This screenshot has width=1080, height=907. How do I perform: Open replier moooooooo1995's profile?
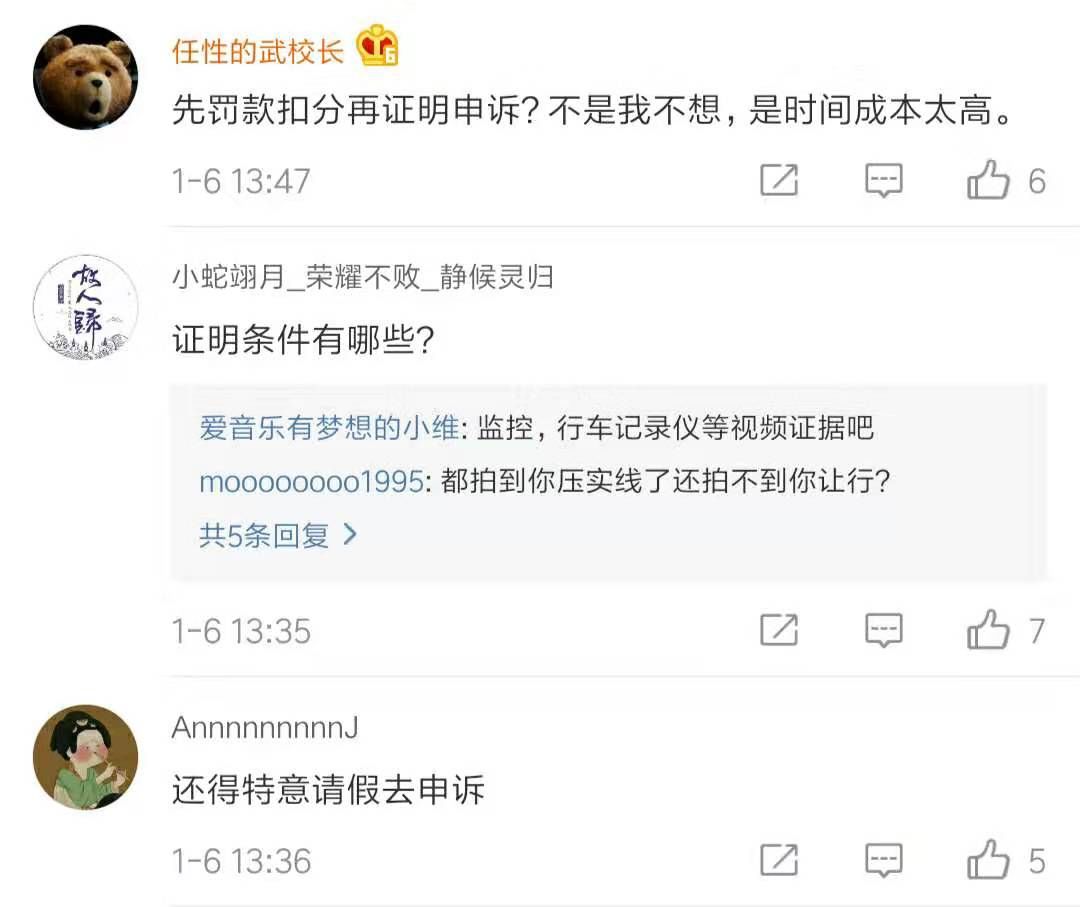[x=311, y=481]
